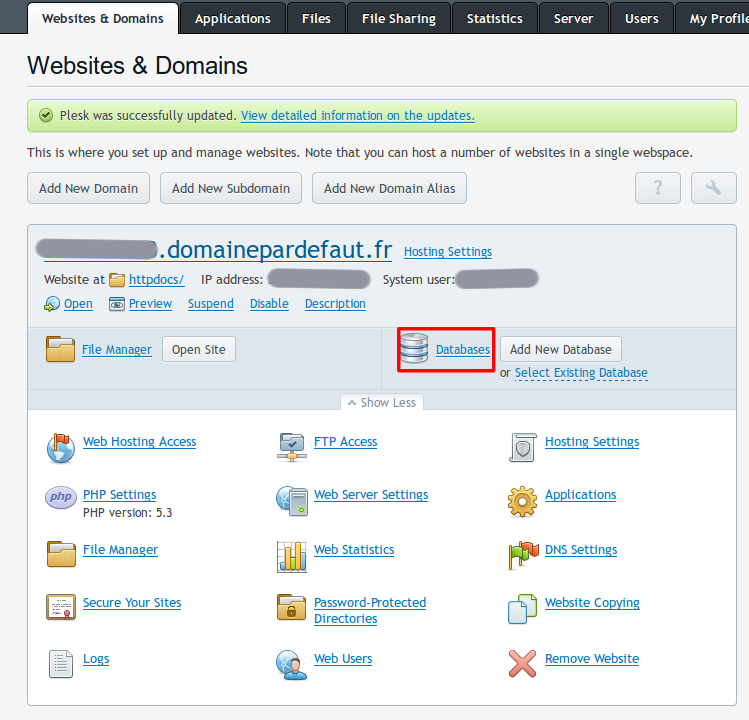Viewport: 749px width, 720px height.
Task: Click the Open Site button
Action: click(199, 349)
